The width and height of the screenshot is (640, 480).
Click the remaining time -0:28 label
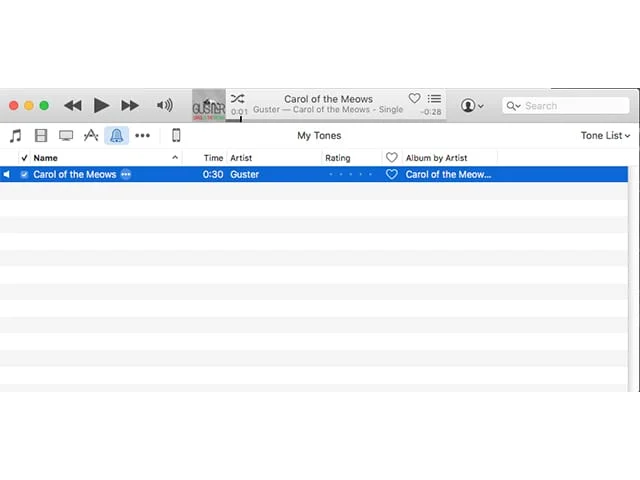coord(431,112)
